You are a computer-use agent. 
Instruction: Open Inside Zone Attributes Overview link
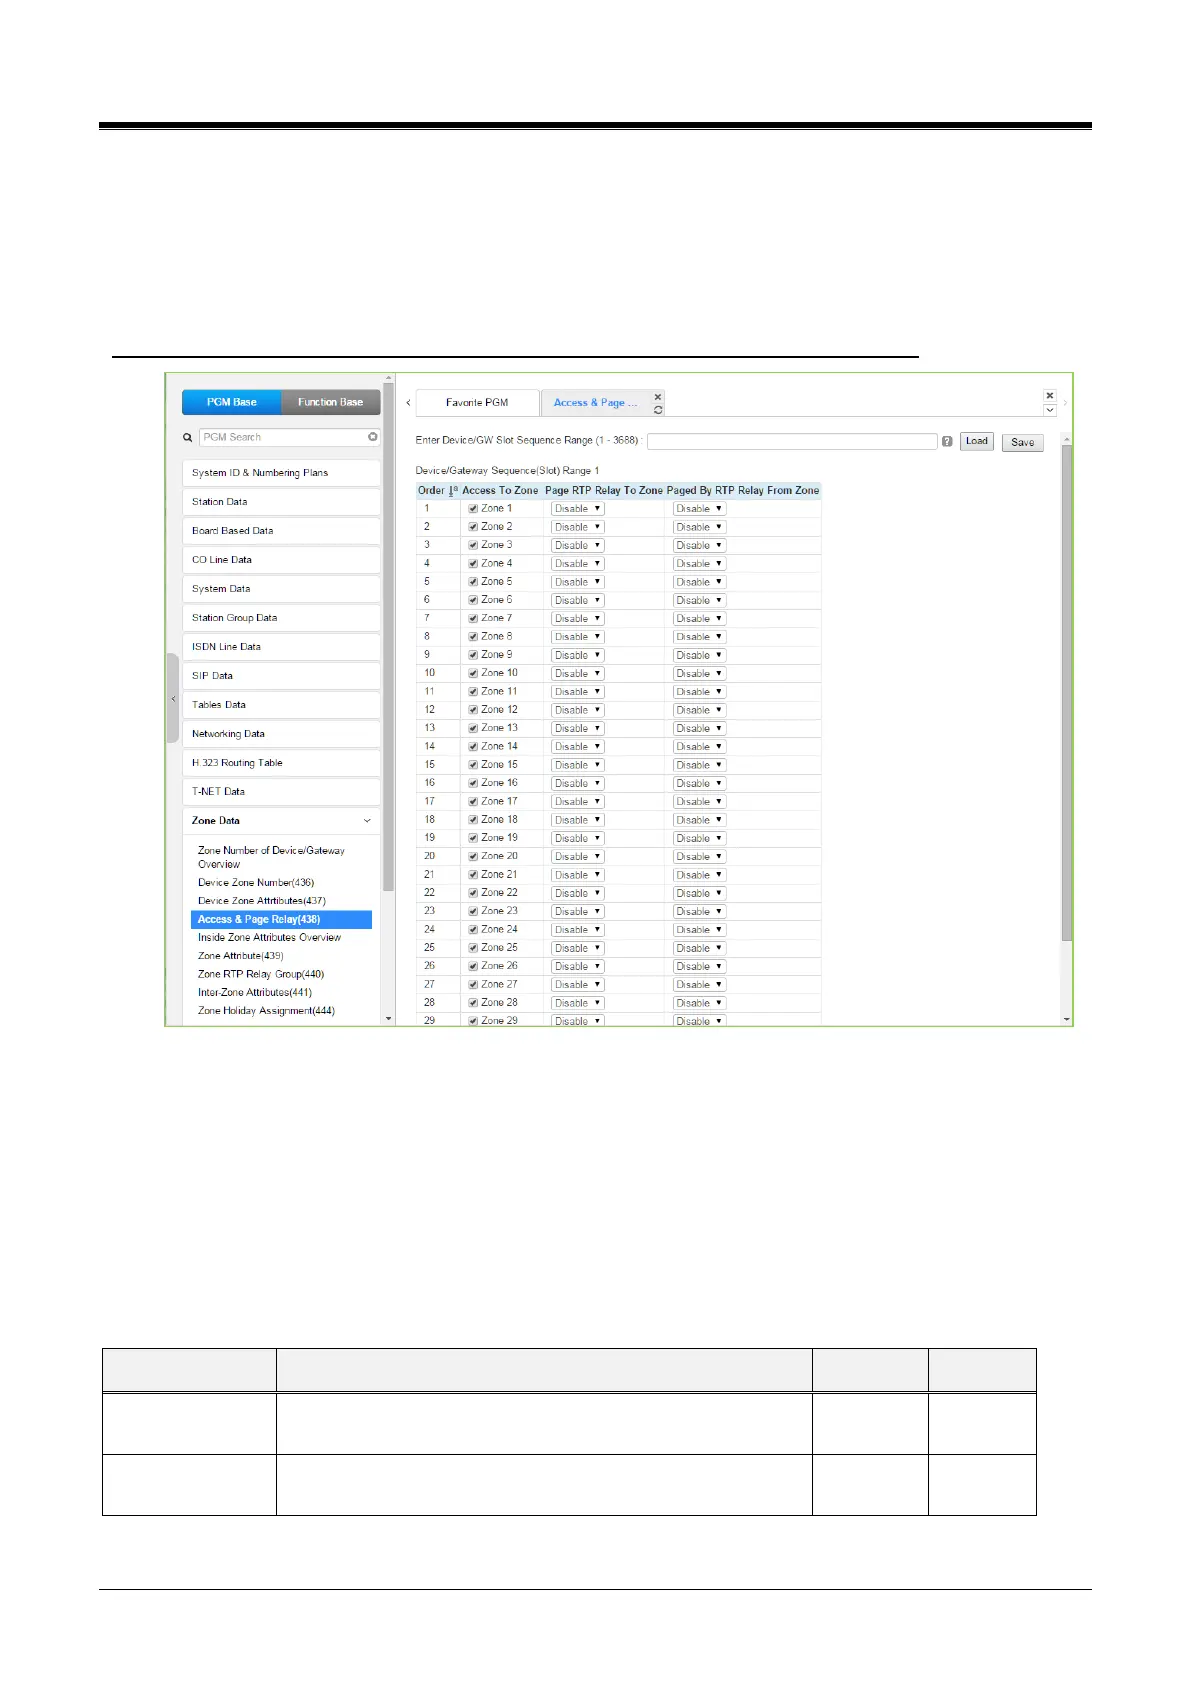pos(269,938)
